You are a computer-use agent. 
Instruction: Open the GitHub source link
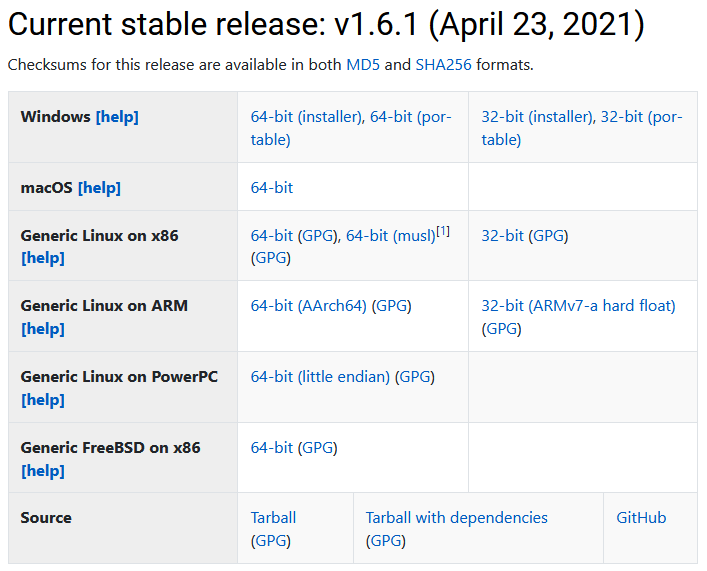tap(641, 518)
